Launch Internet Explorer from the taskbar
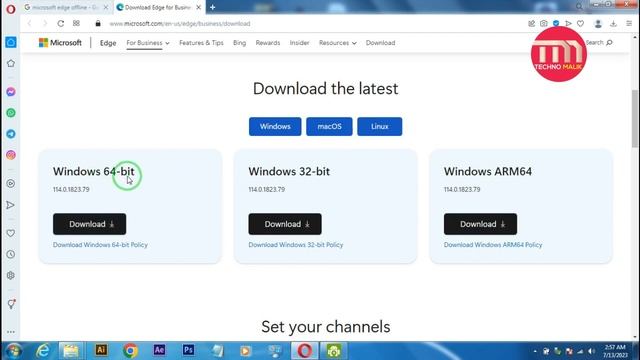 (x=43, y=351)
